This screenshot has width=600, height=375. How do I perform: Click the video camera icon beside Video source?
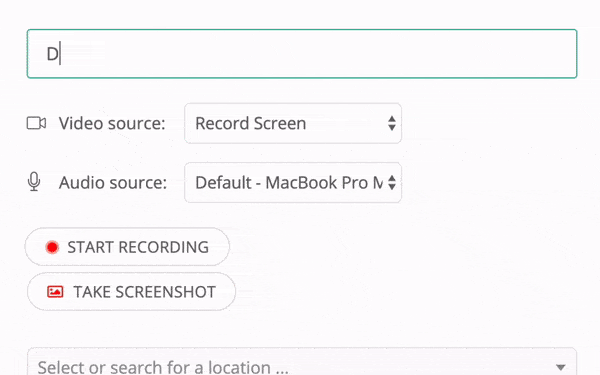click(36, 123)
